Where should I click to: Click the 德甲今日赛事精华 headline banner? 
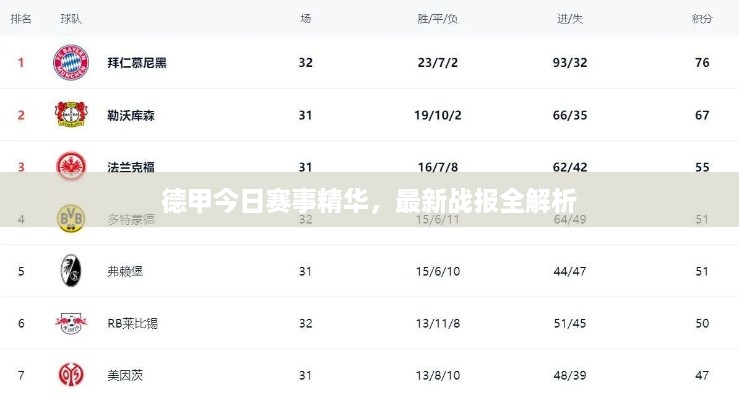[369, 202]
